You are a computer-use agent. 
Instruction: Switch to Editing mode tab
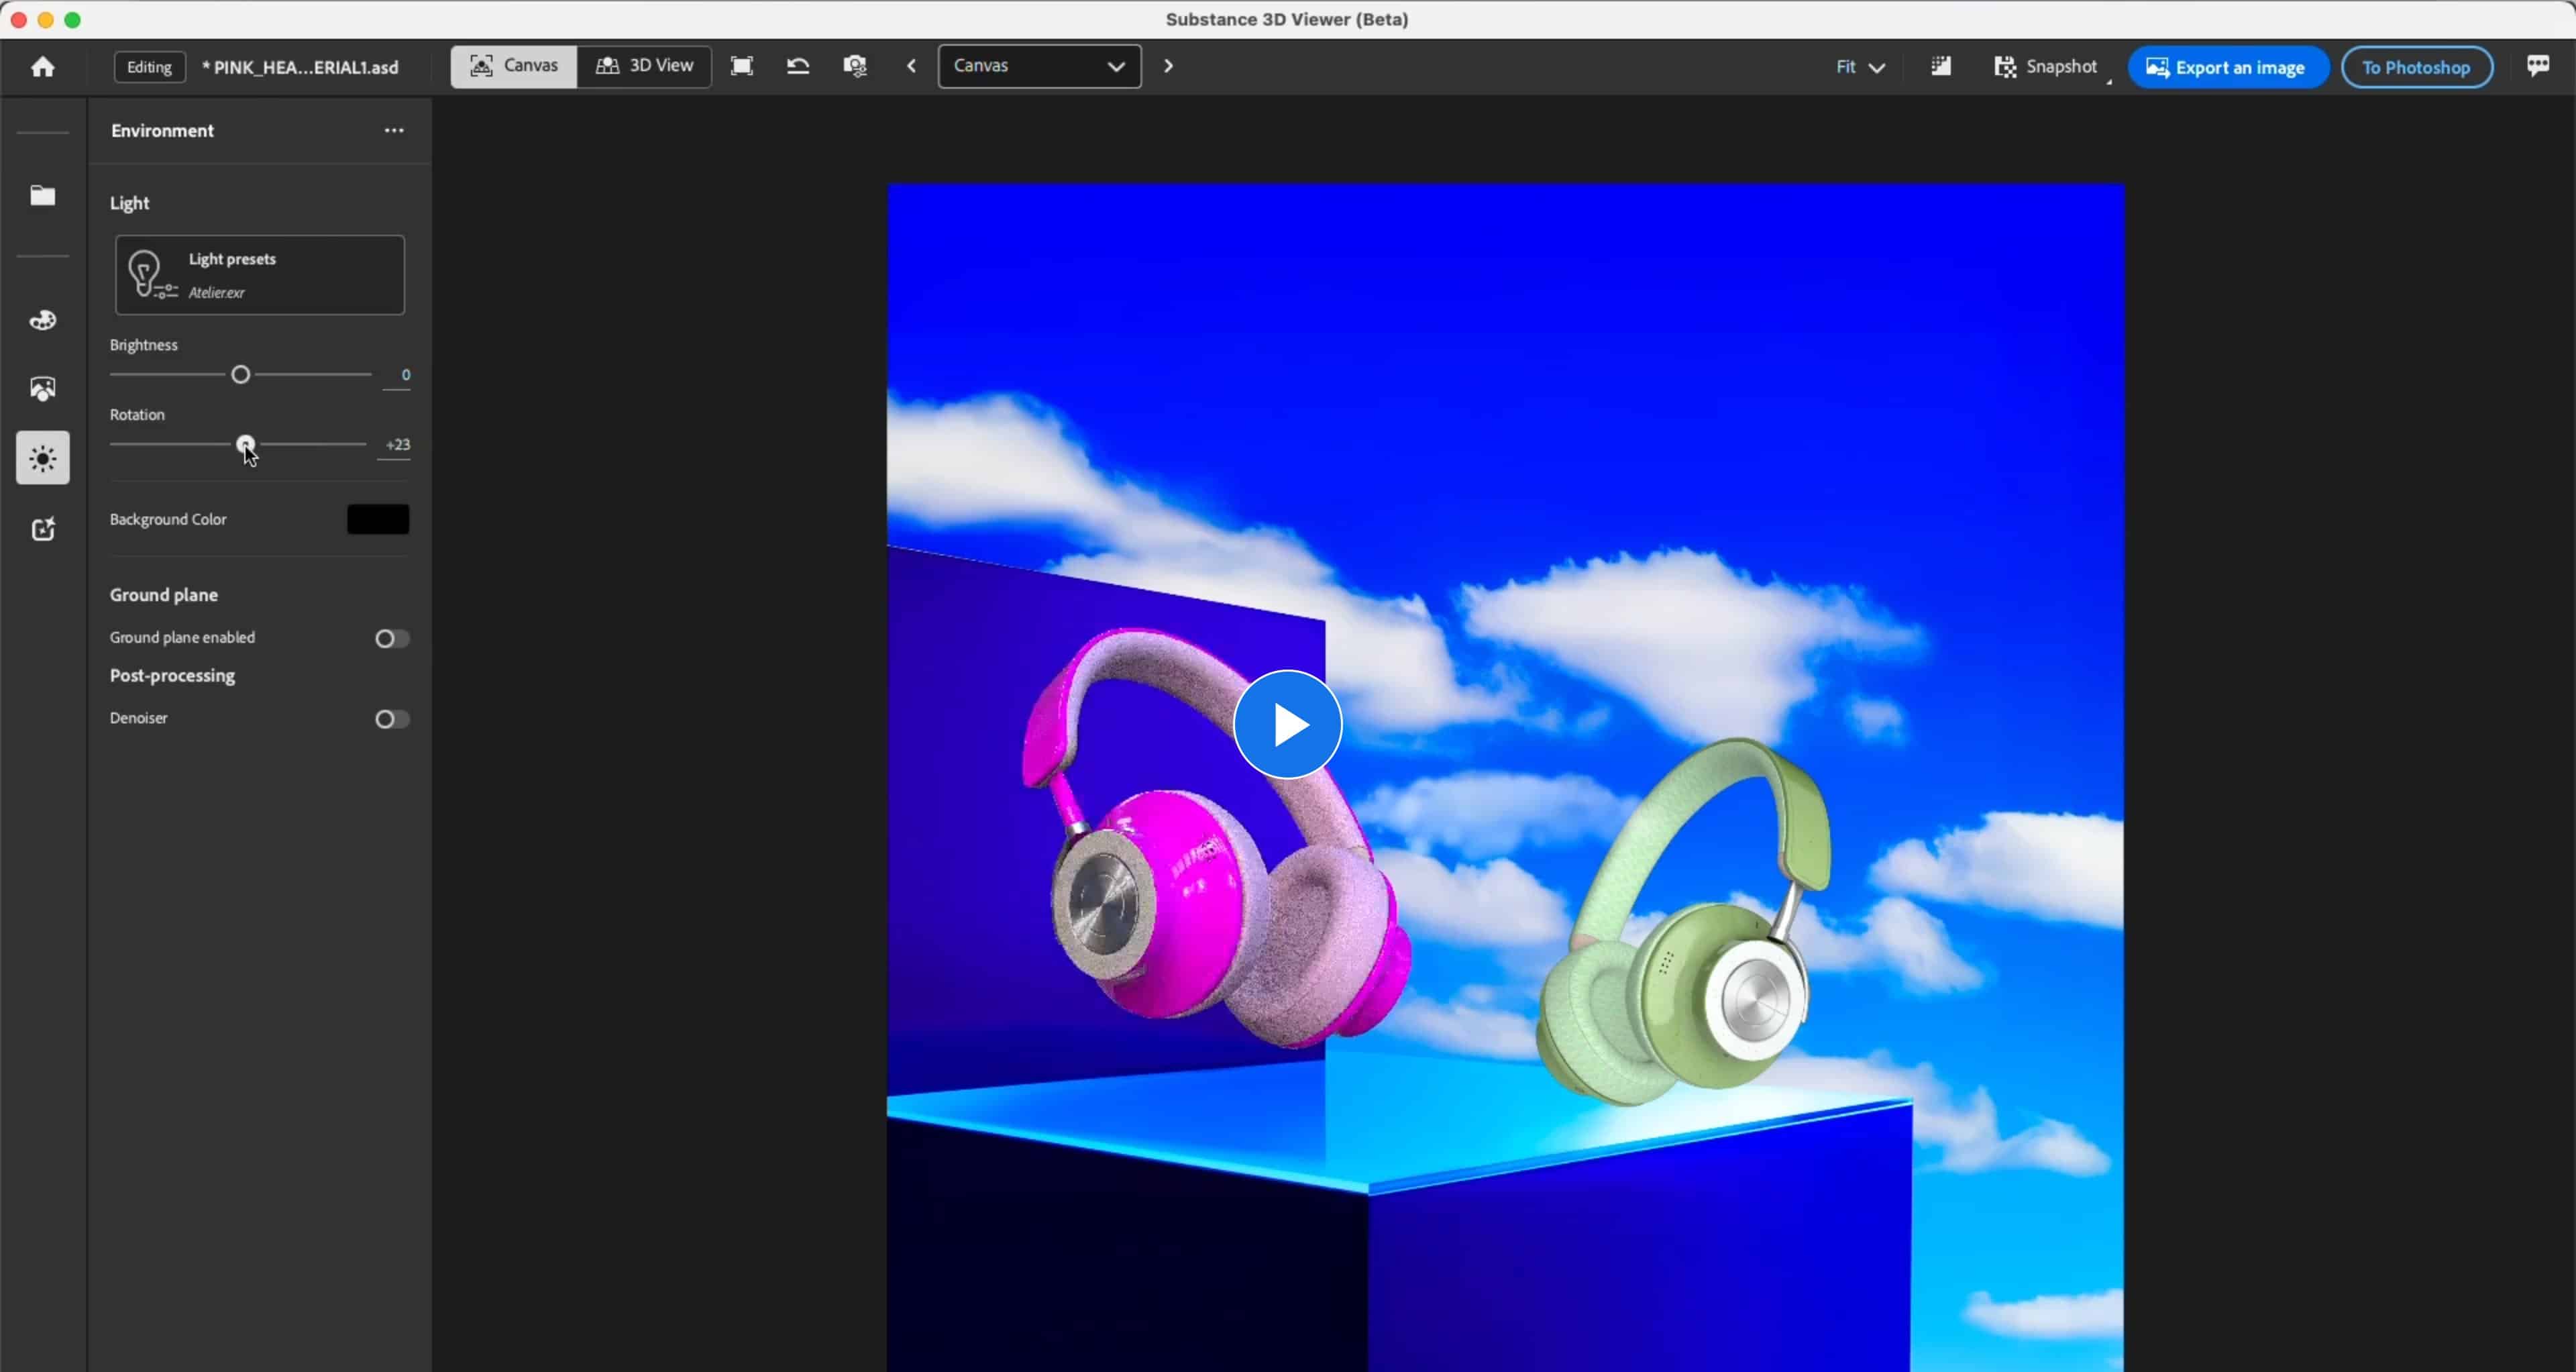click(x=149, y=66)
